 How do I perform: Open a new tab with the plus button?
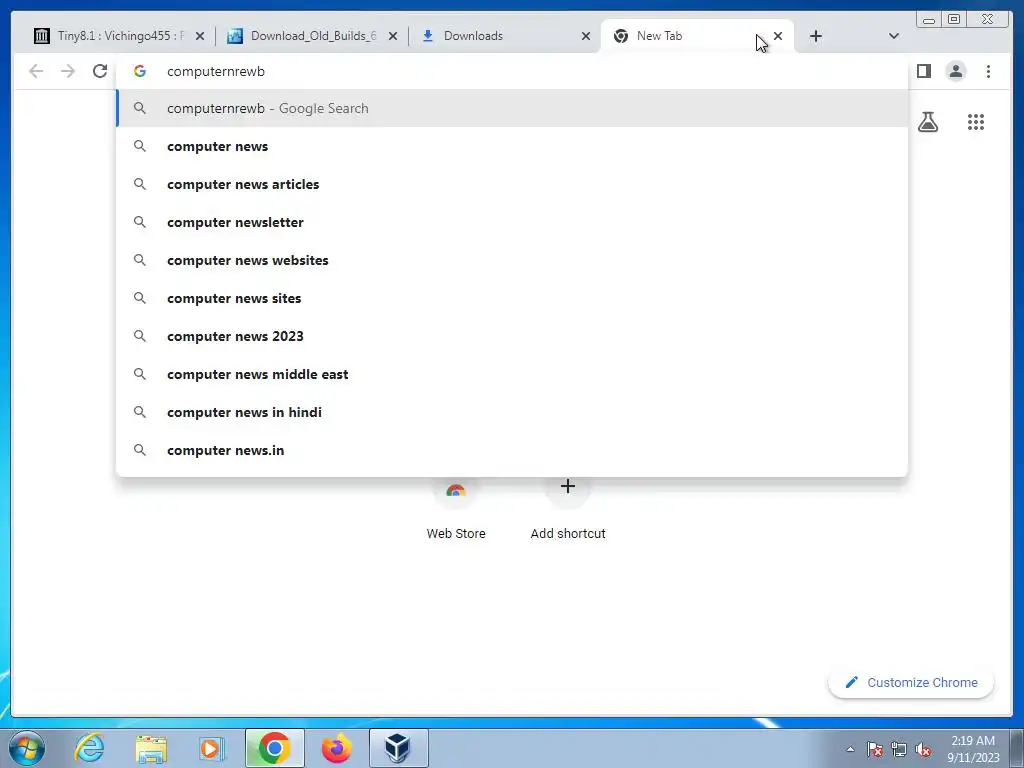click(x=816, y=36)
